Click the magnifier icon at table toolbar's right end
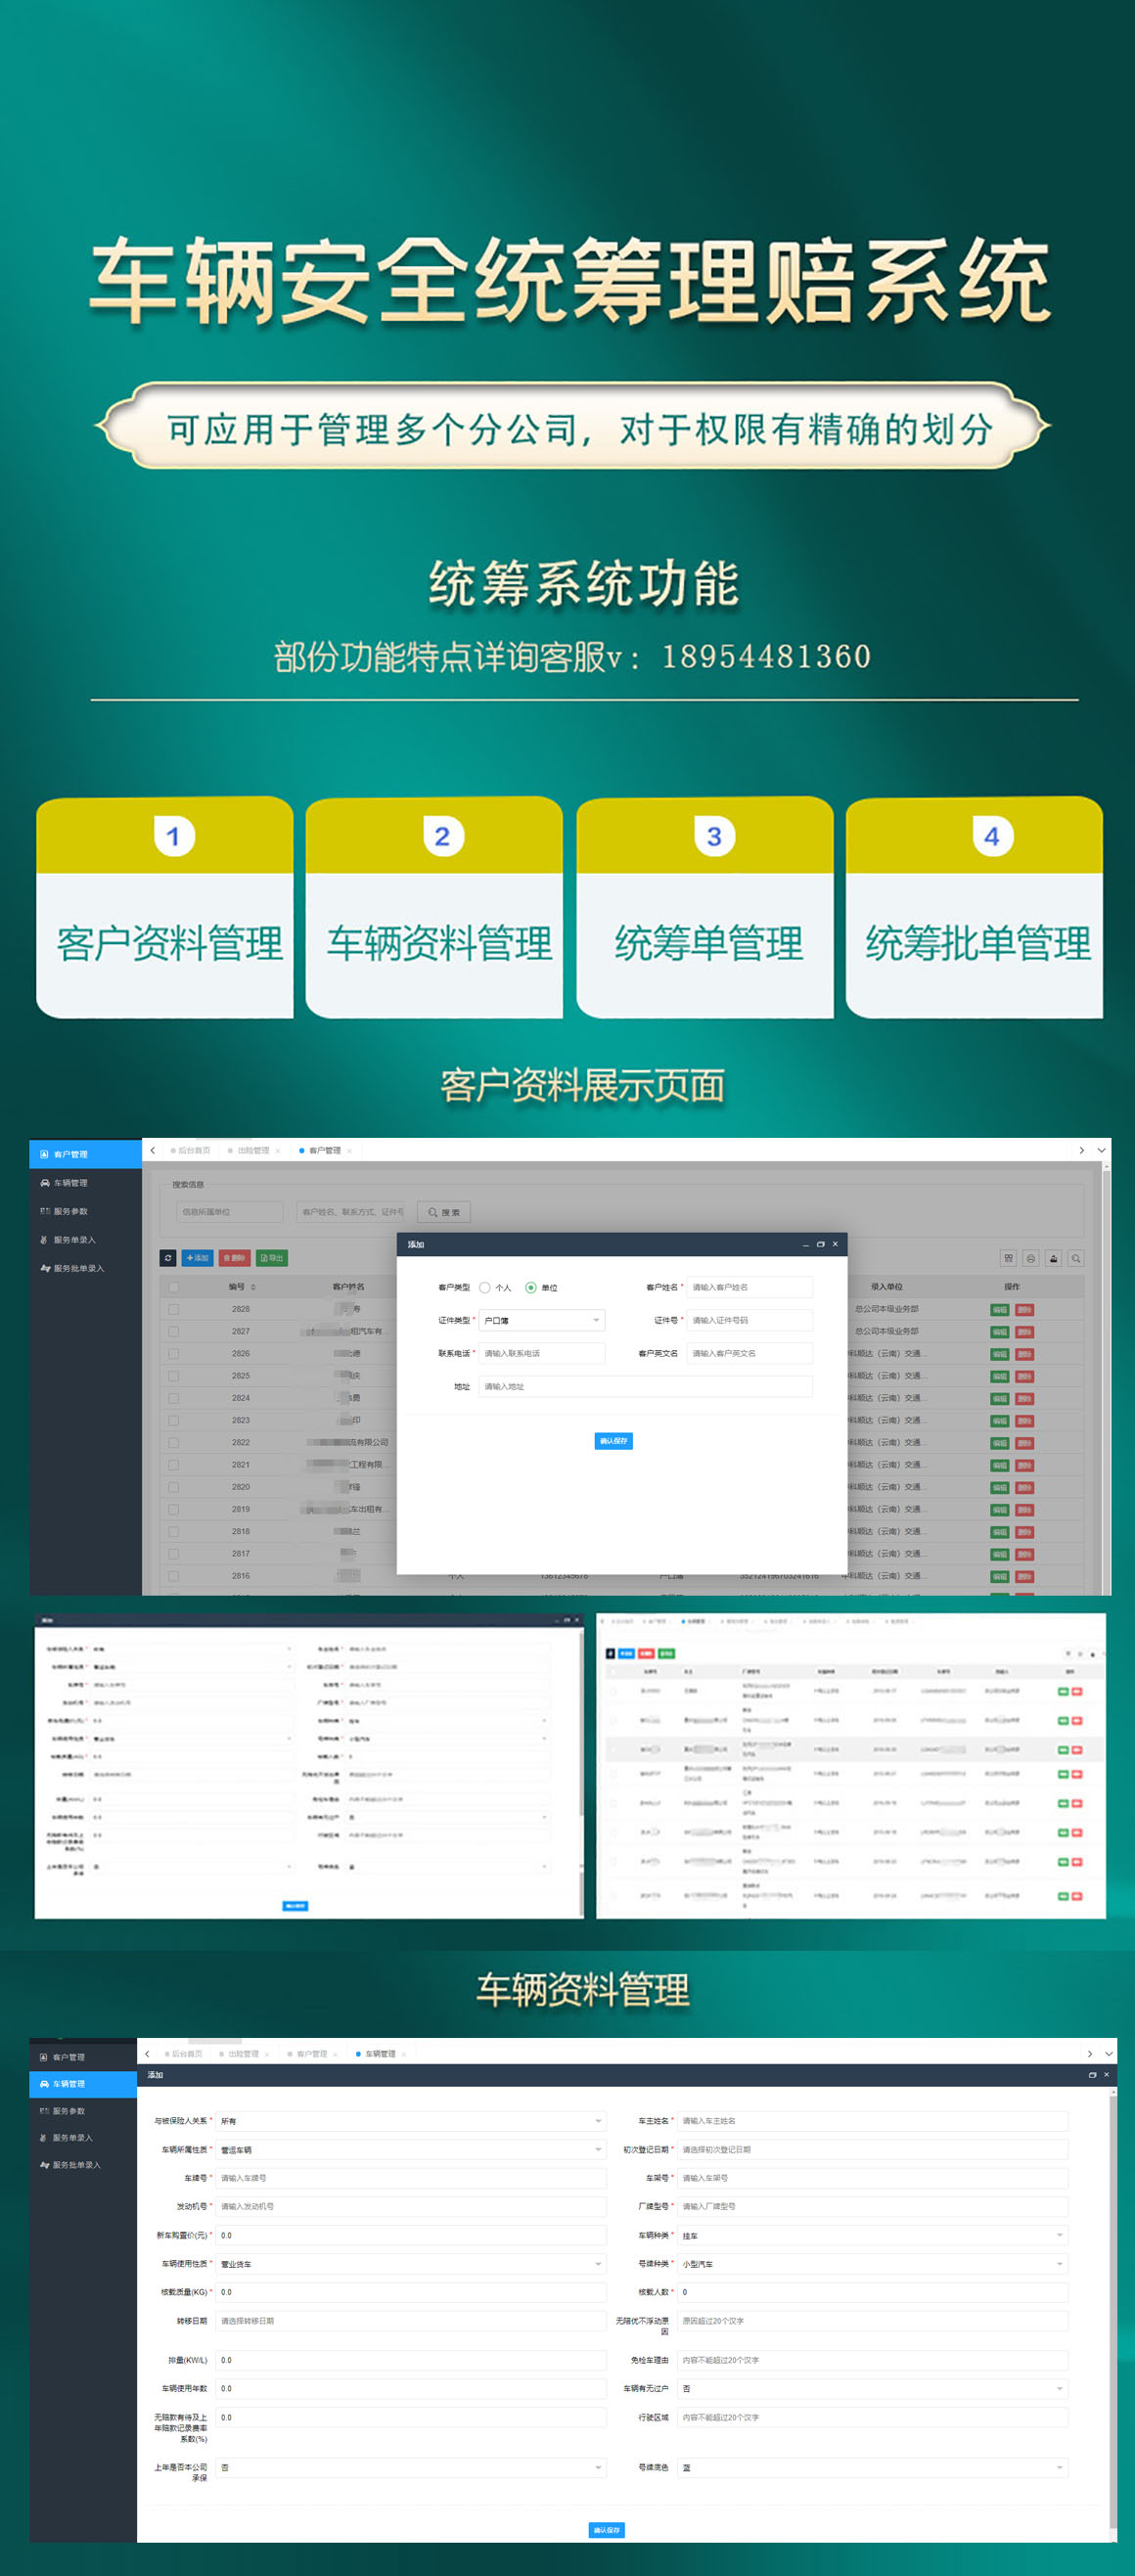 click(1075, 1259)
